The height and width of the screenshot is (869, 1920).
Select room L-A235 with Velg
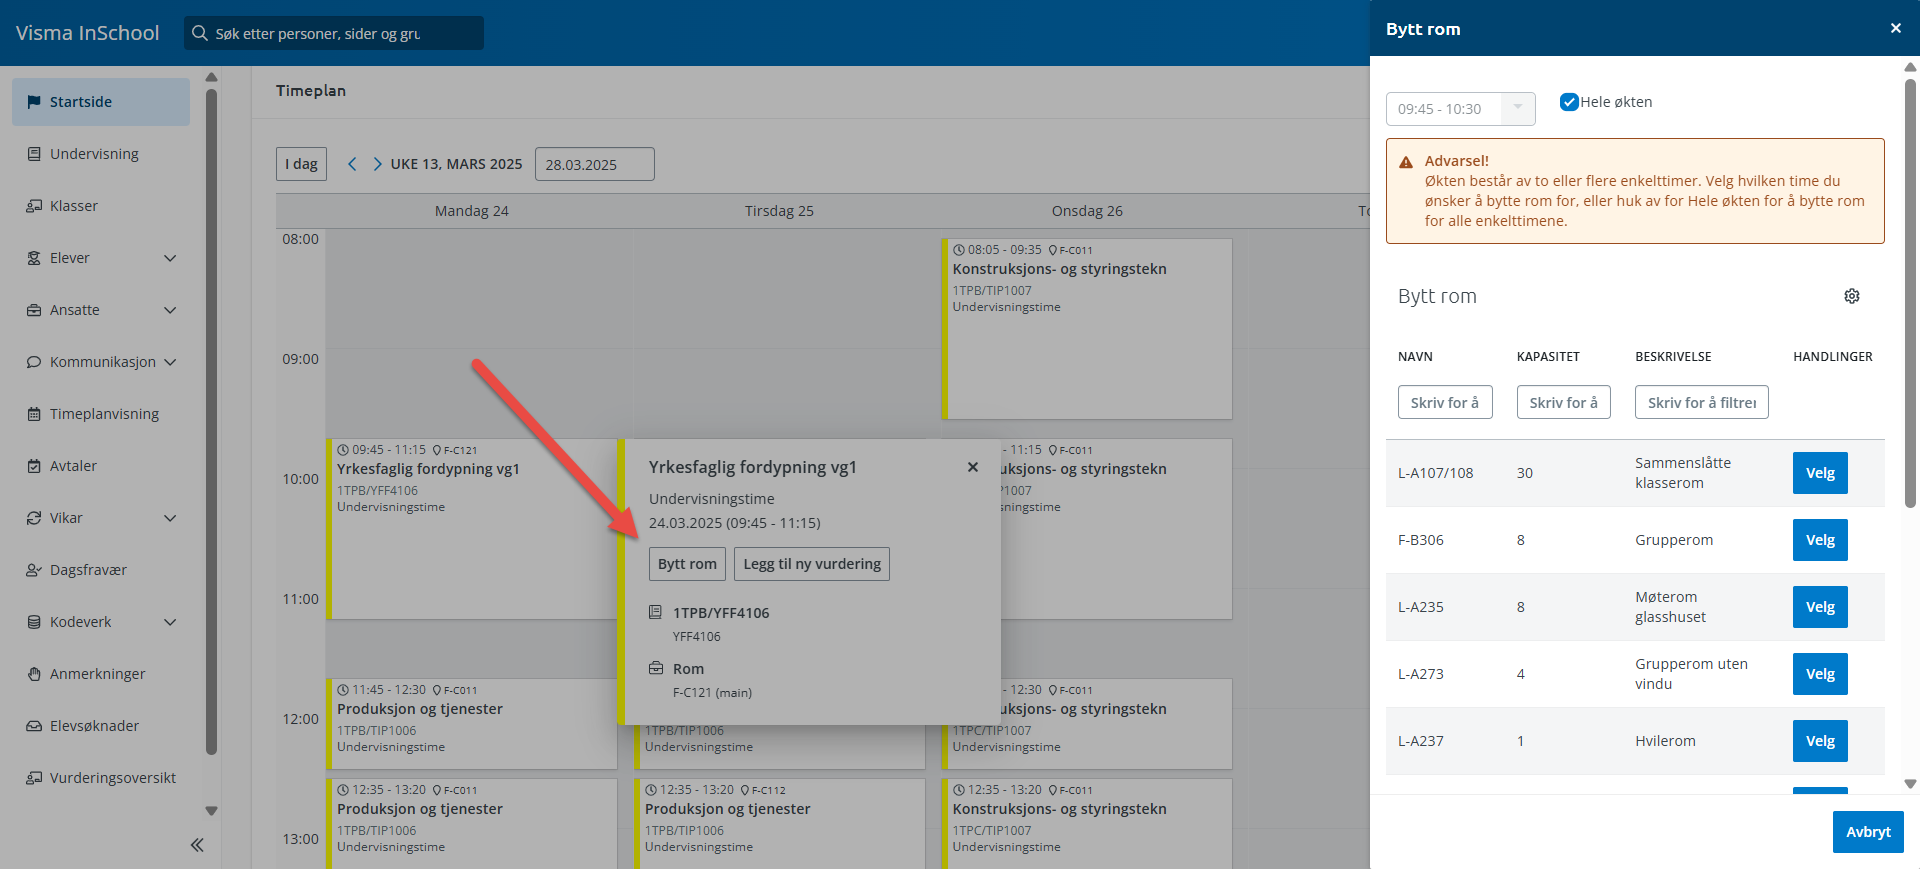tap(1820, 607)
